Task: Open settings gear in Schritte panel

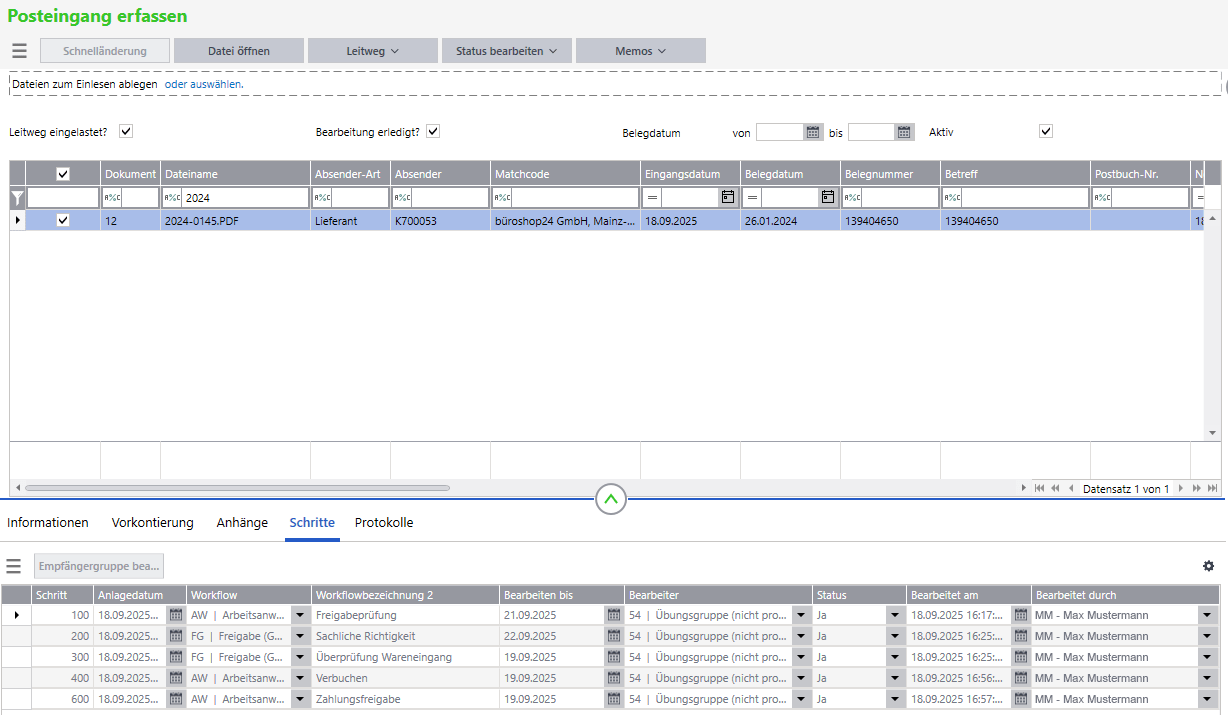Action: point(1208,566)
